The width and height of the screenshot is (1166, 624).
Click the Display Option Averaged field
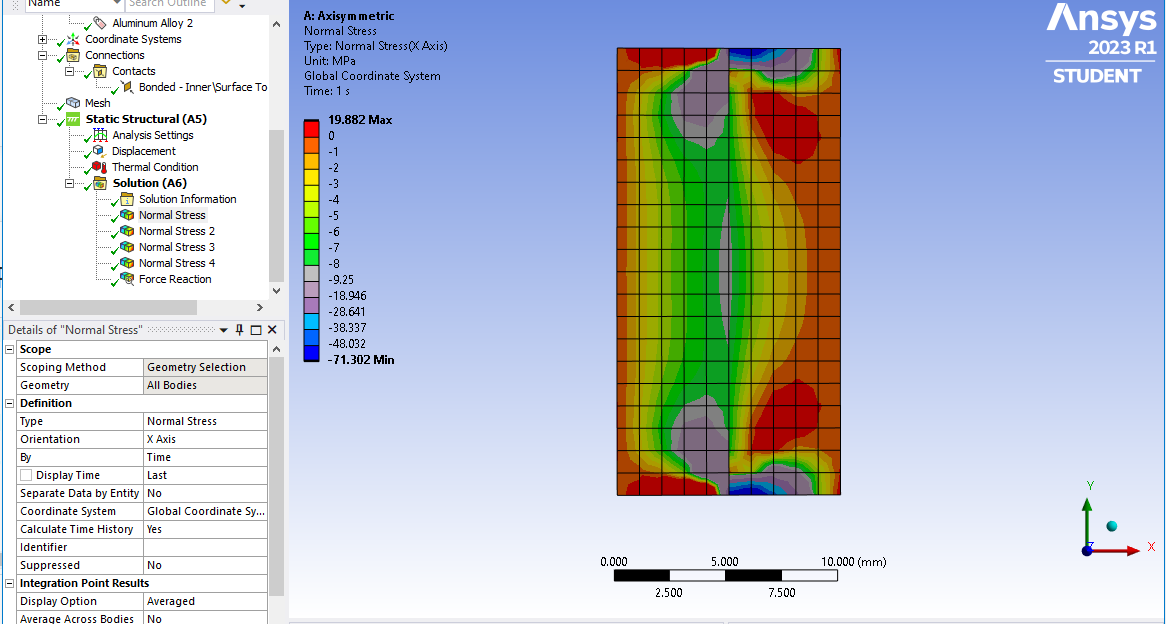coord(205,601)
